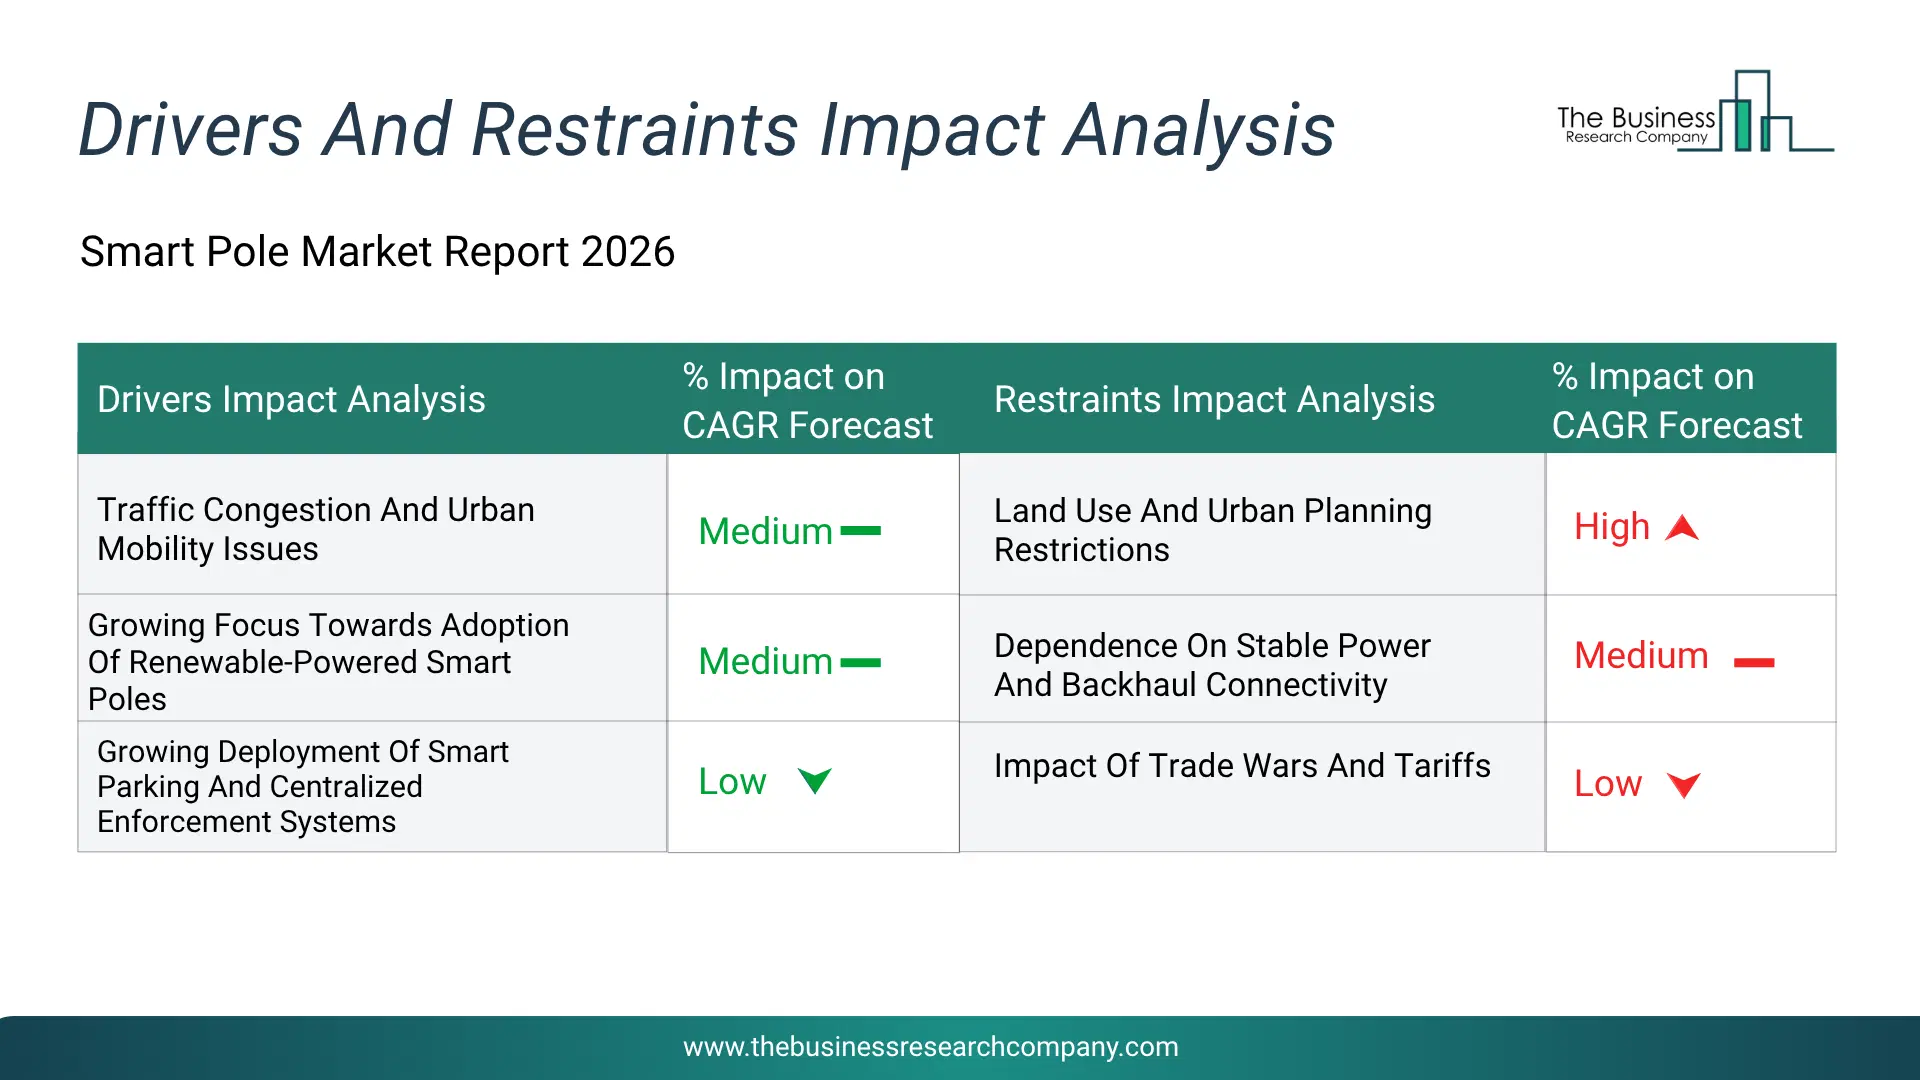Click the red Medium impact label
Viewport: 1920px width, 1080px height.
1642,656
